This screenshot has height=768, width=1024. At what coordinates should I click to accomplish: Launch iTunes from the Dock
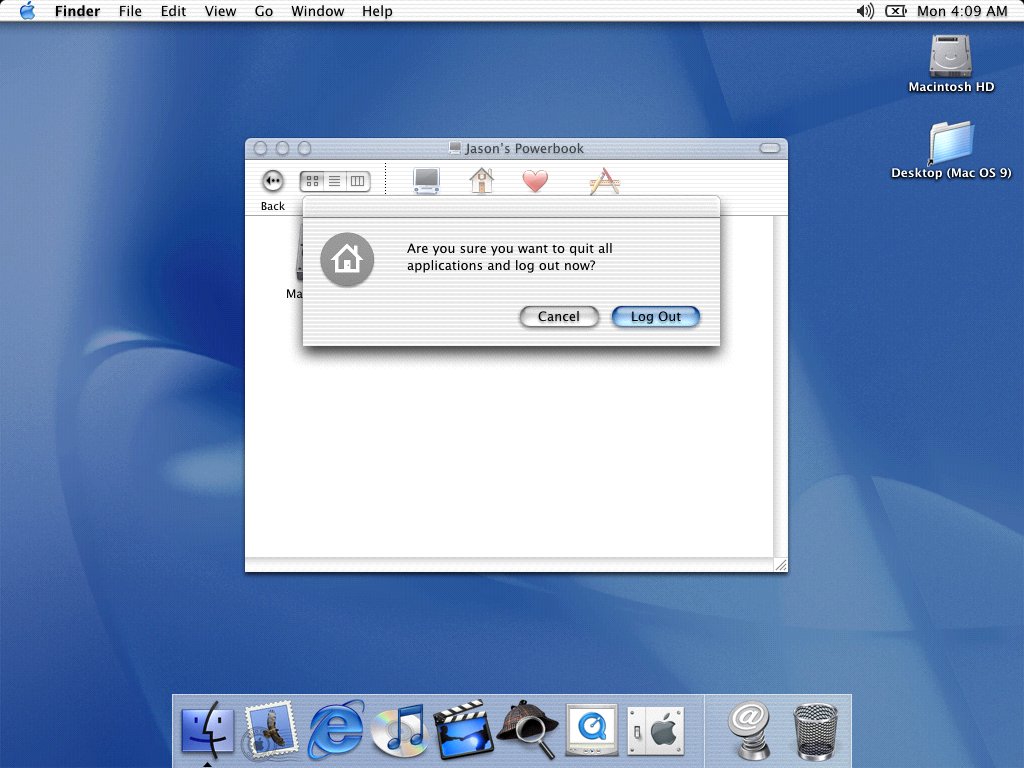[399, 729]
